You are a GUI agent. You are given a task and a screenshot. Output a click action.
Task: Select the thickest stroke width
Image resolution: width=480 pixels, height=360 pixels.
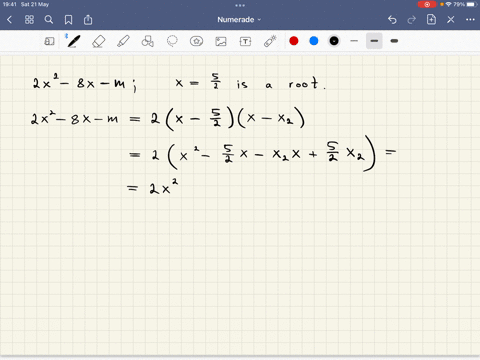pos(394,41)
